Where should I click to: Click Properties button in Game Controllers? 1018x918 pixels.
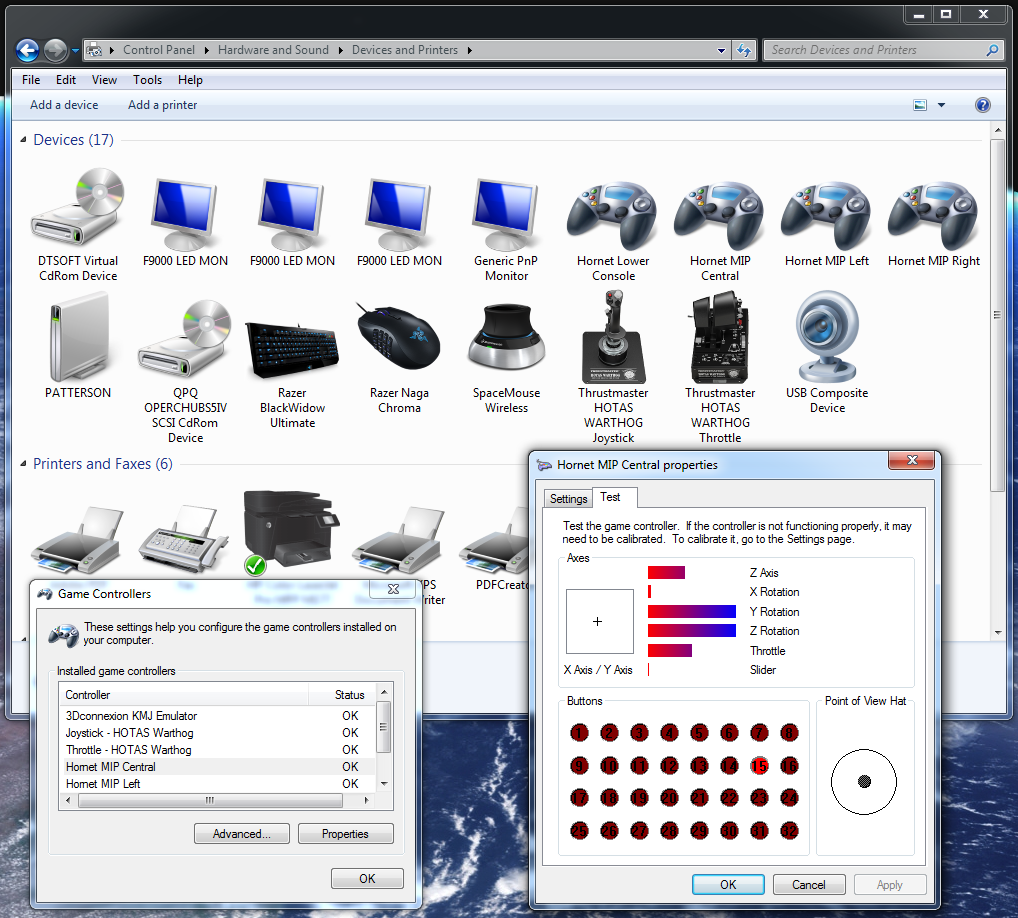click(345, 834)
